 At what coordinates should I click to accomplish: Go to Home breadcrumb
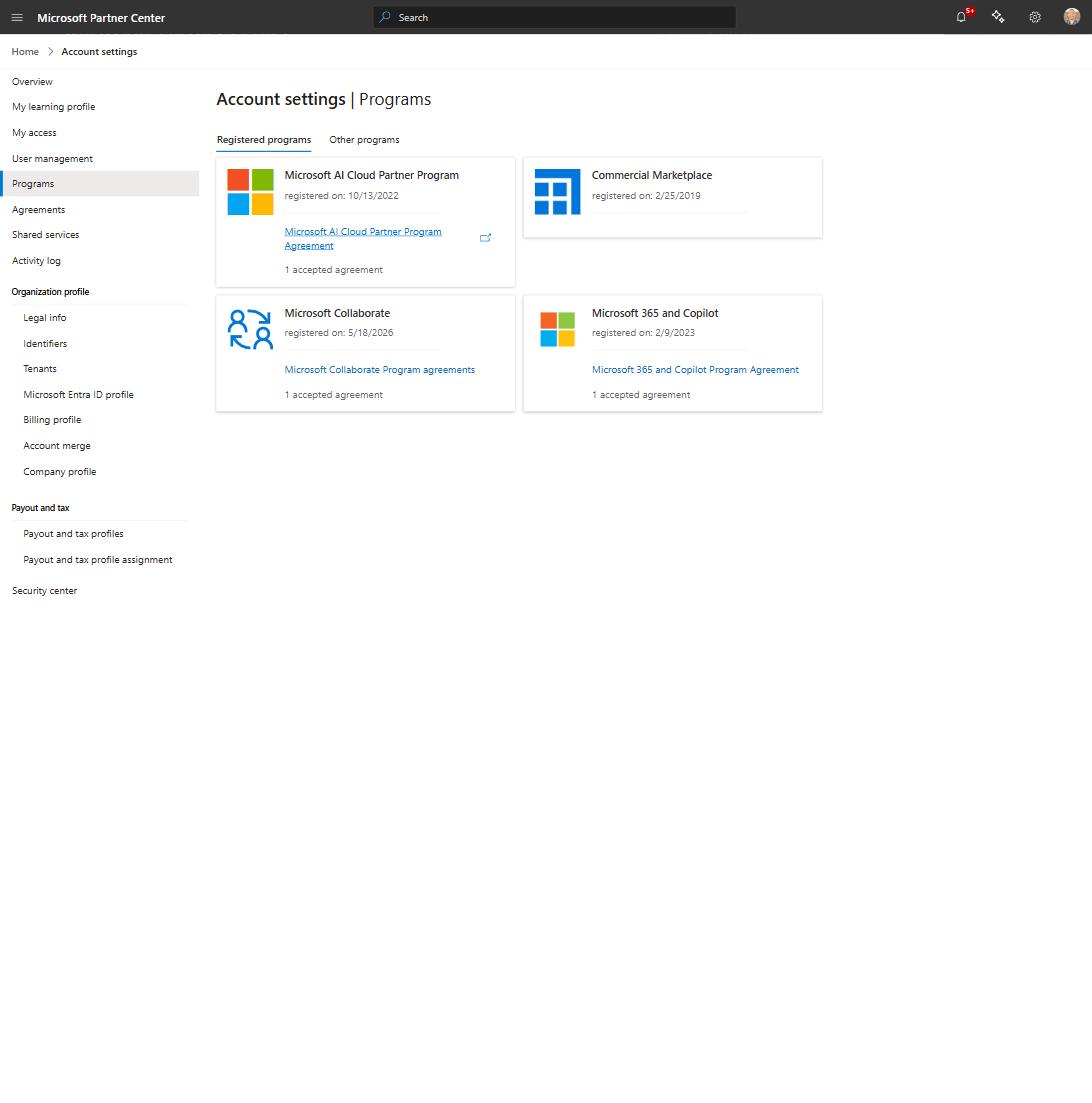25,51
